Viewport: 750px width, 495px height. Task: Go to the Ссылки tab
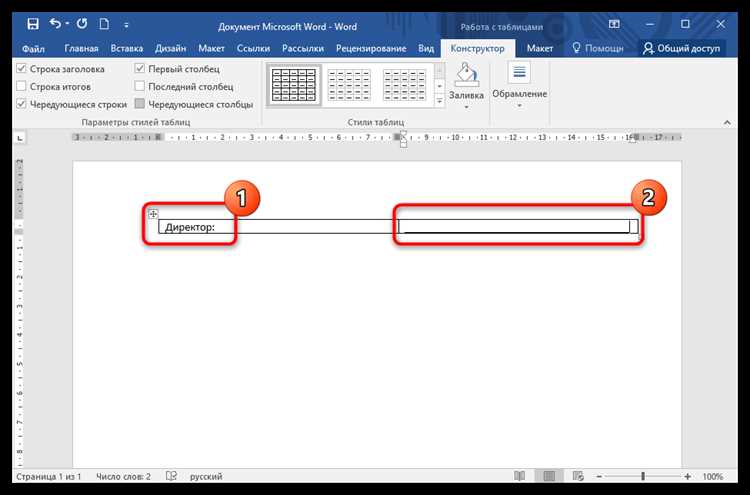pyautogui.click(x=254, y=49)
